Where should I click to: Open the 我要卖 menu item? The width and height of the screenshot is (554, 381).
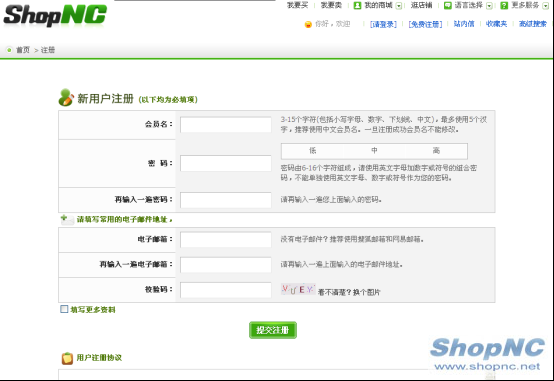[x=331, y=5]
